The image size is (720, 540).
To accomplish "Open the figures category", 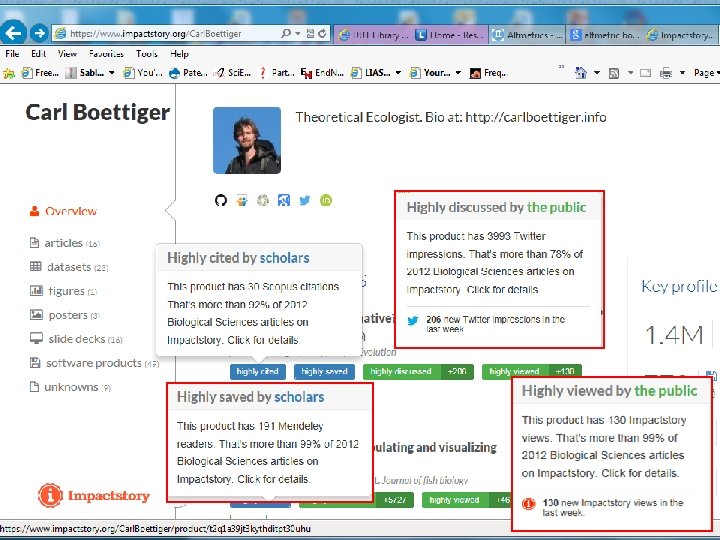I will [x=64, y=291].
